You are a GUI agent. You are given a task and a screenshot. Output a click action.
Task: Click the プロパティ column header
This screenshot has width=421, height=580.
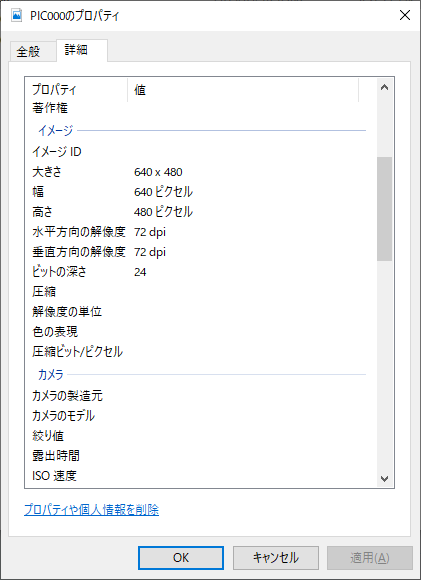click(x=77, y=90)
